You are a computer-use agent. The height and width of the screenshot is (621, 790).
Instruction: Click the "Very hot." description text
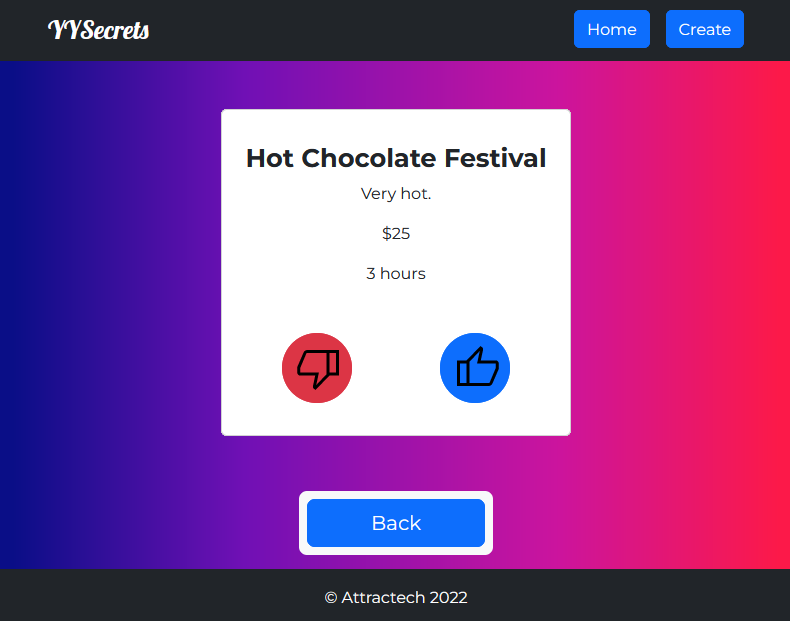coord(396,194)
